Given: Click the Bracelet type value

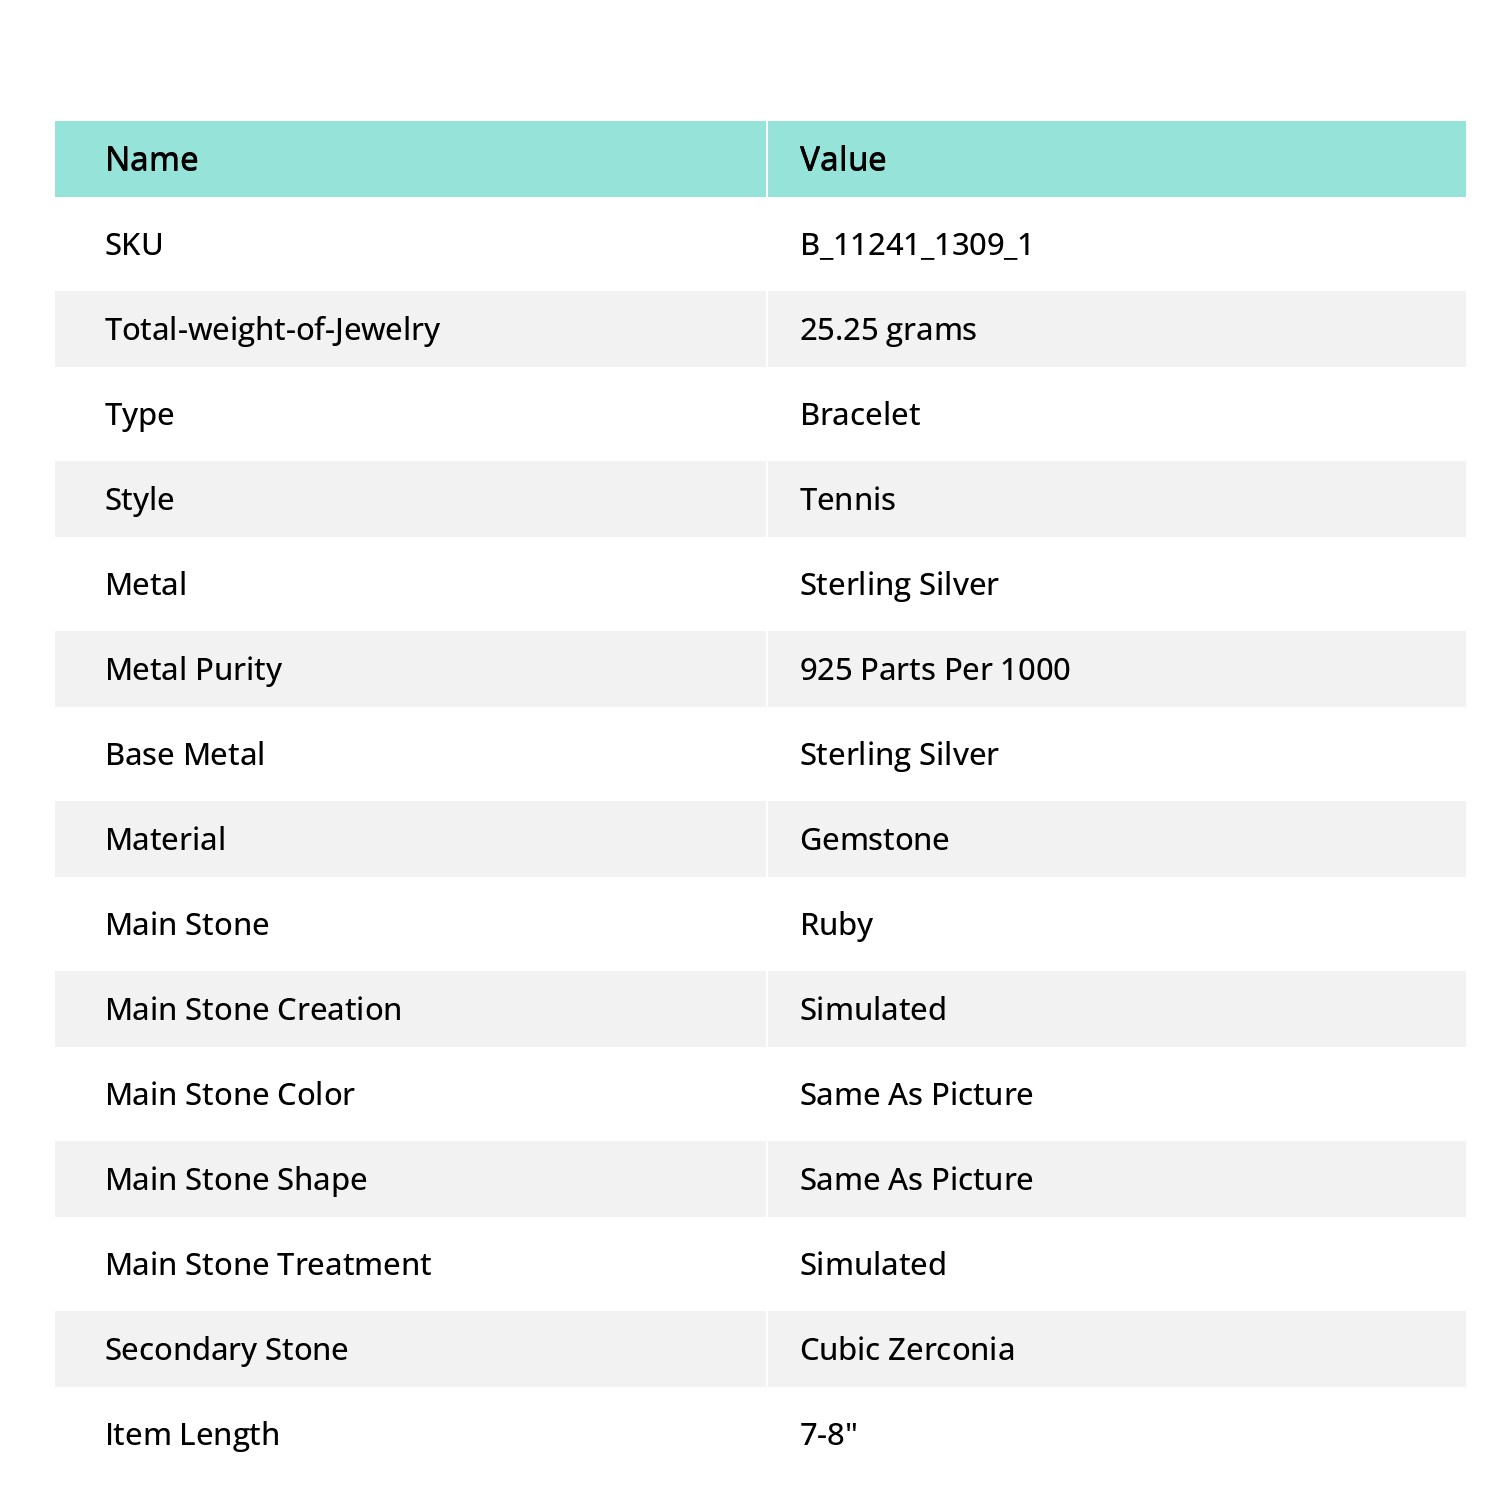Looking at the screenshot, I should click(x=860, y=414).
